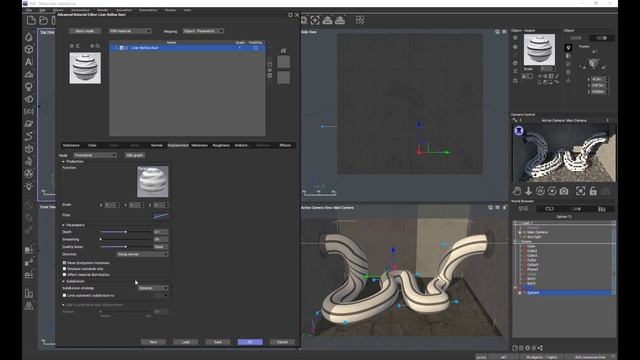Image resolution: width=640 pixels, height=360 pixels.
Task: Select the 3D Text tool icon
Action: pyautogui.click(x=29, y=62)
